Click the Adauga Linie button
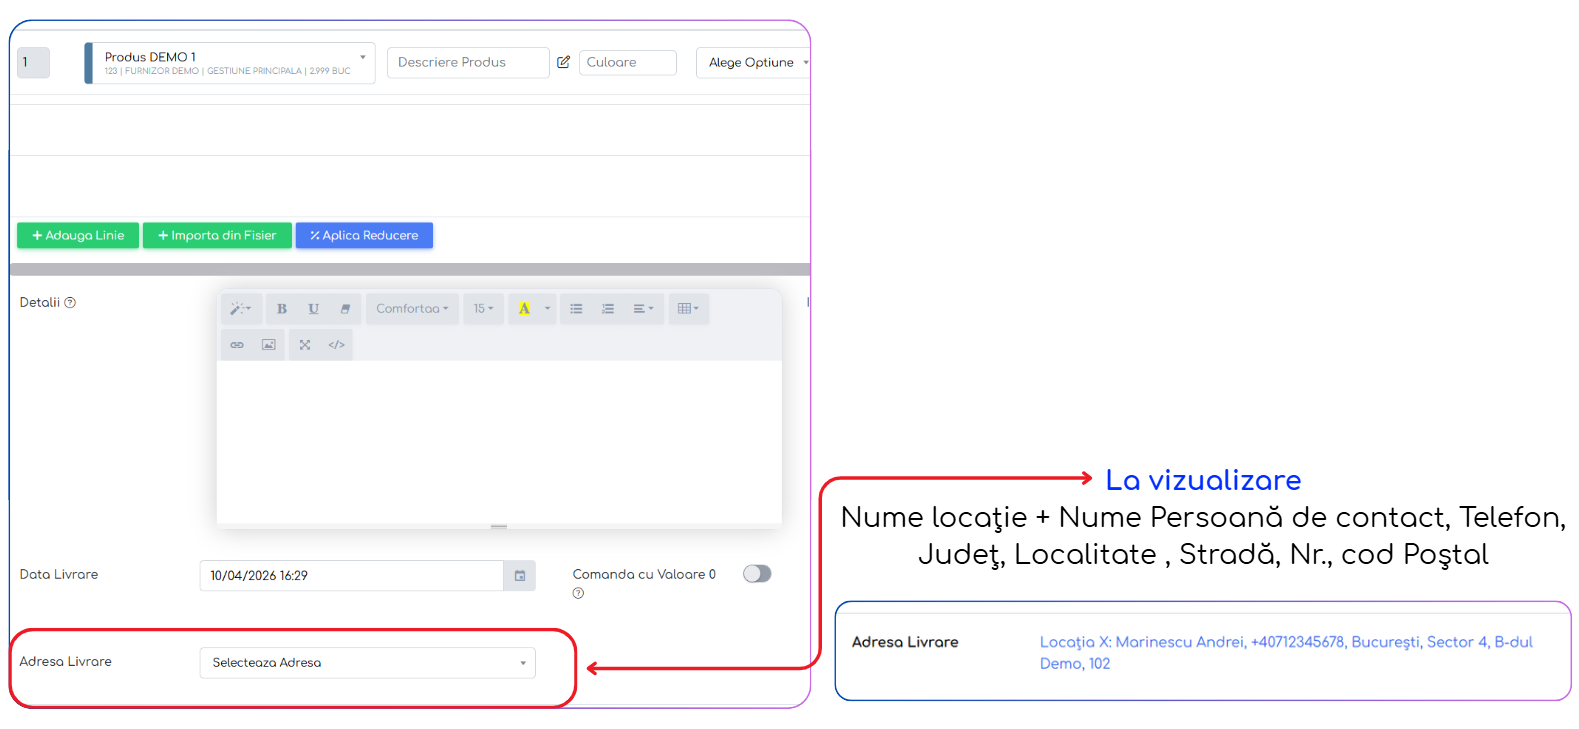Screen dimensions: 1579x729 tap(78, 236)
